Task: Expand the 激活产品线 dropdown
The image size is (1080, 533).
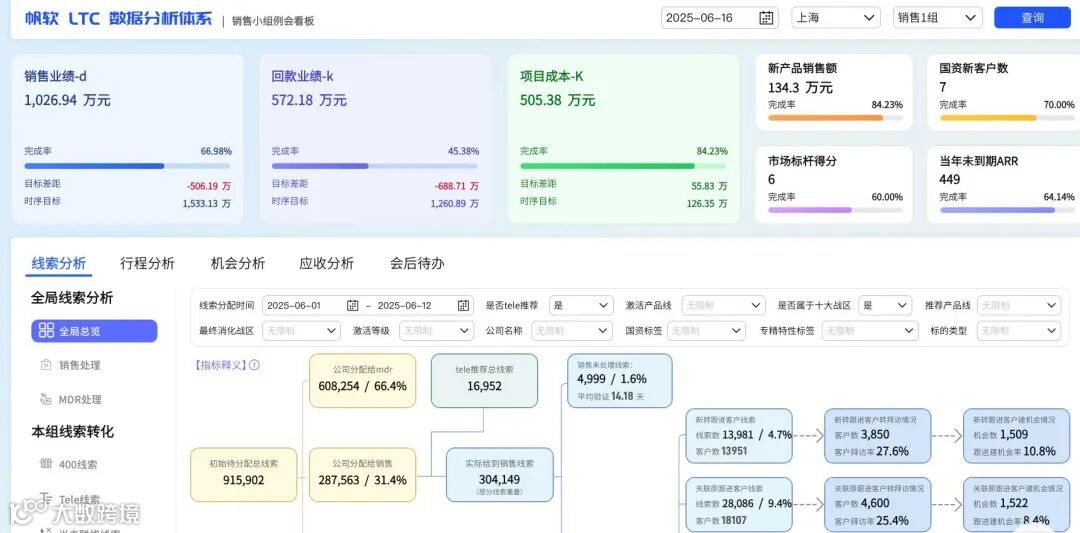Action: [x=723, y=305]
